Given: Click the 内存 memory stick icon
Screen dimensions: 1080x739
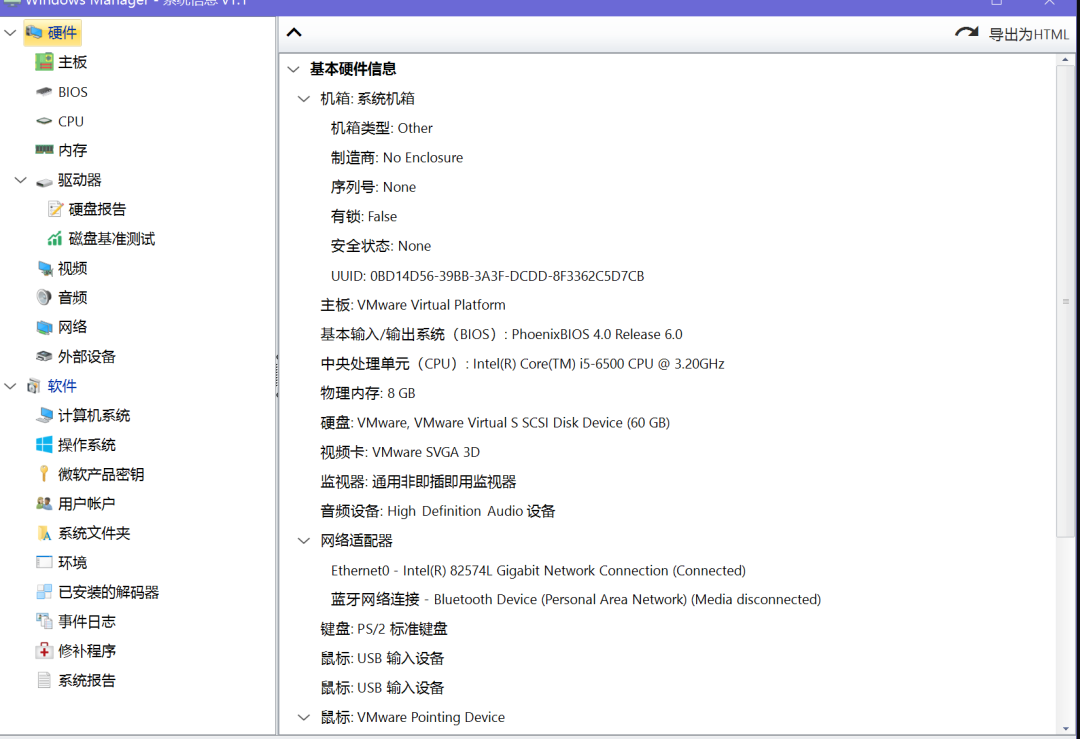Looking at the screenshot, I should click(x=44, y=150).
